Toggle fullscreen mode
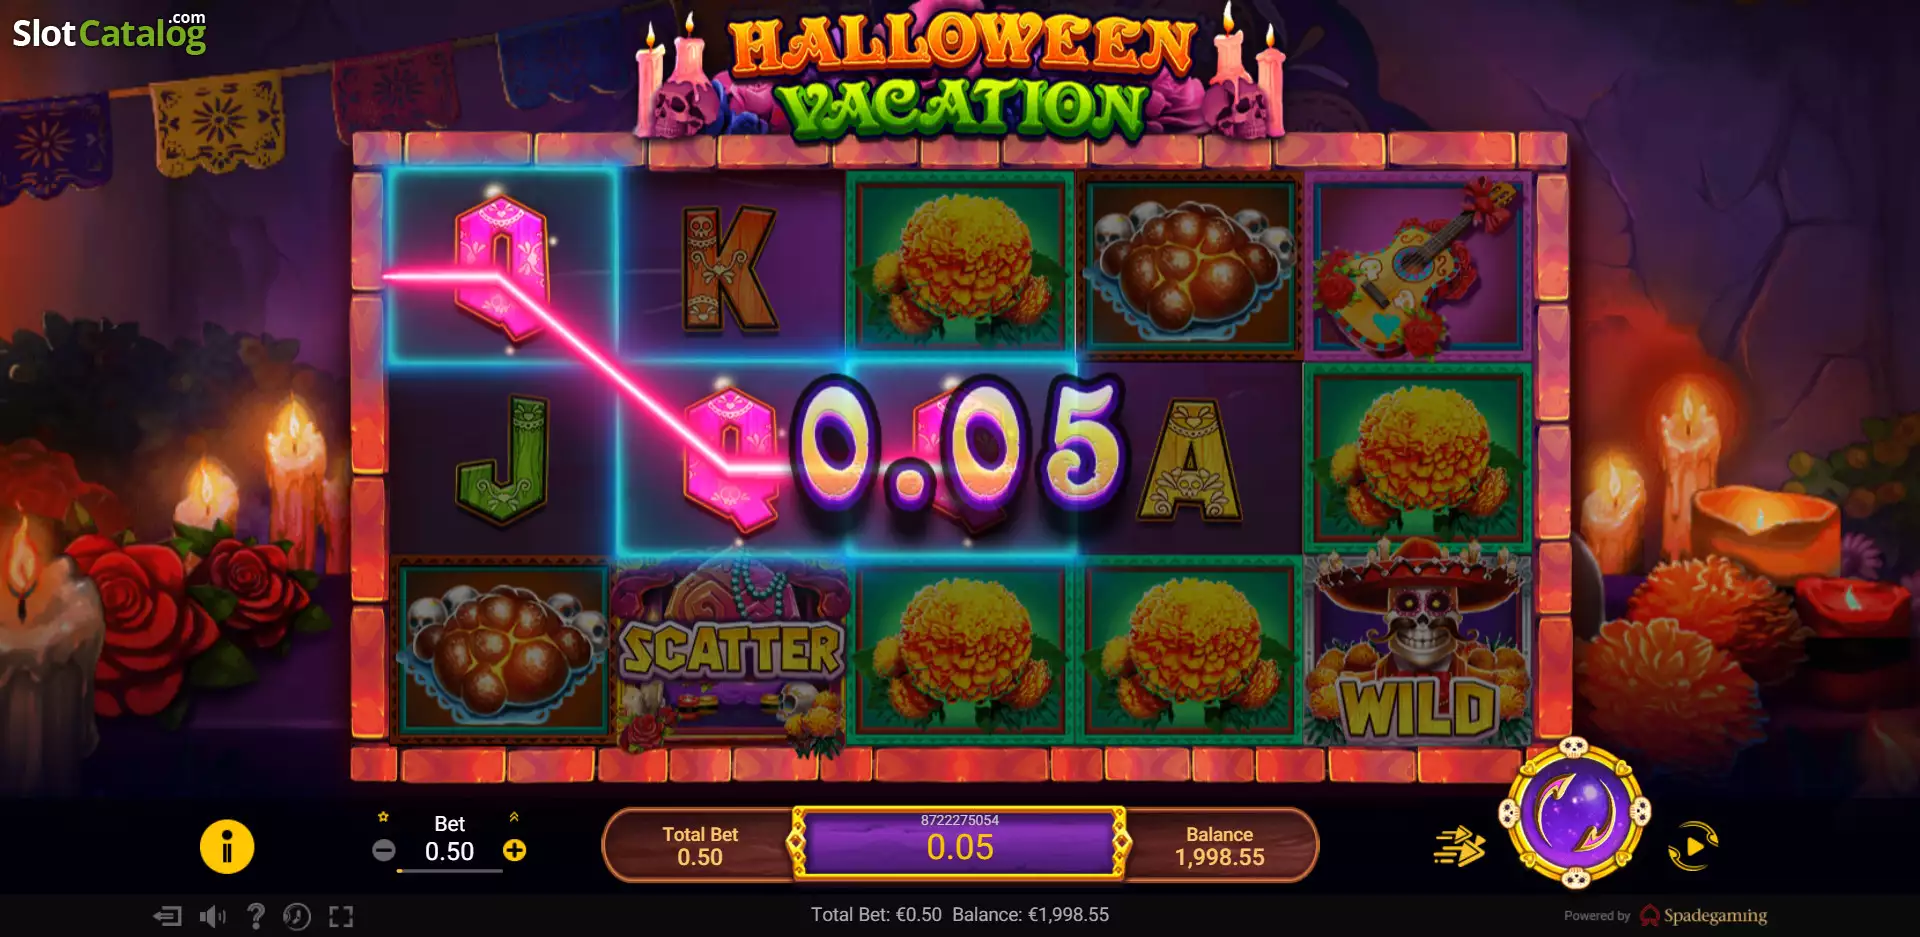The image size is (1920, 937). pos(341,916)
